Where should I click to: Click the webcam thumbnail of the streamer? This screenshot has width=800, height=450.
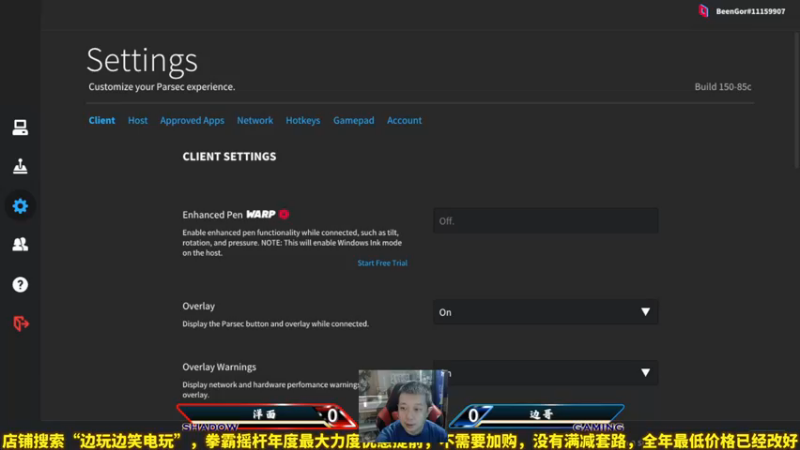(403, 406)
